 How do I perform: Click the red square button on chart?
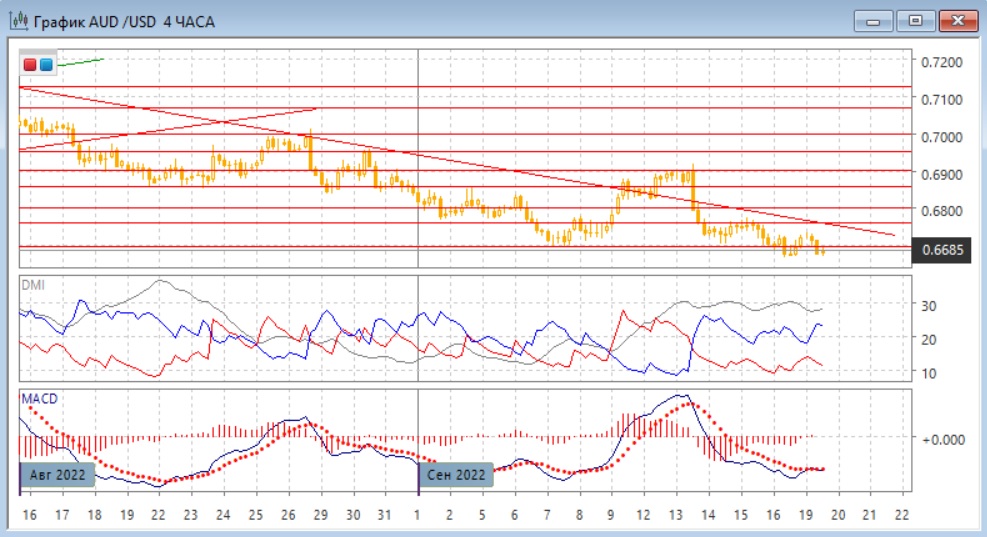click(x=30, y=65)
